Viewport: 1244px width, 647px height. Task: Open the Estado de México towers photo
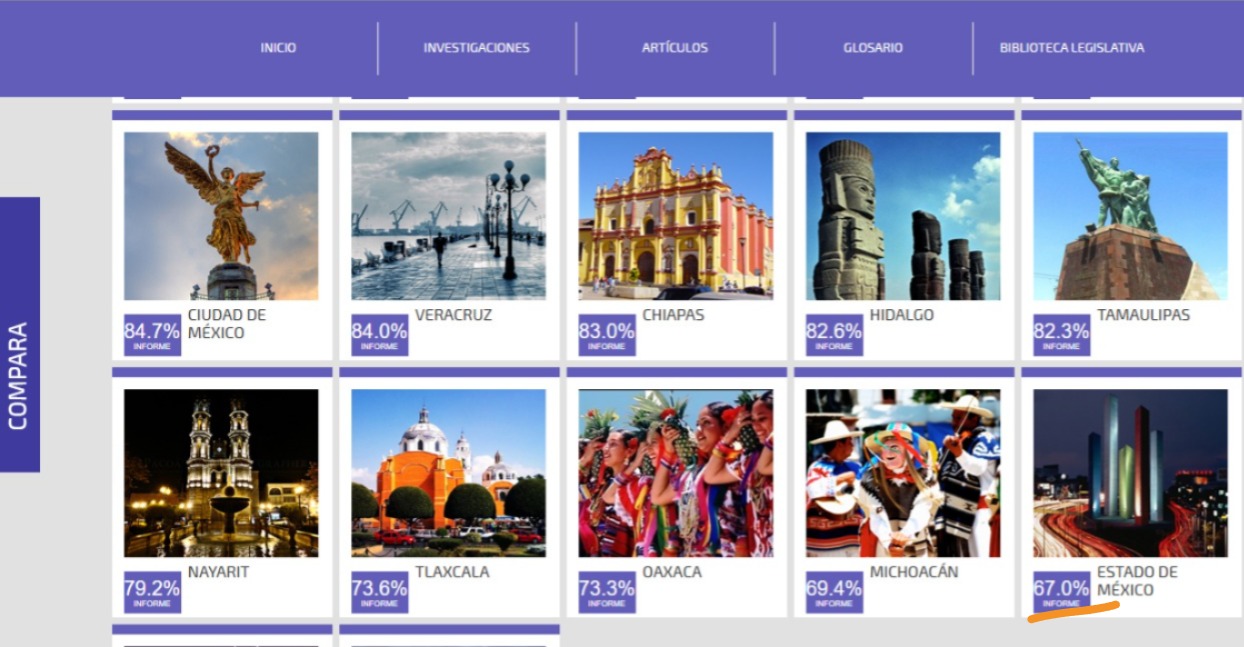point(1130,473)
